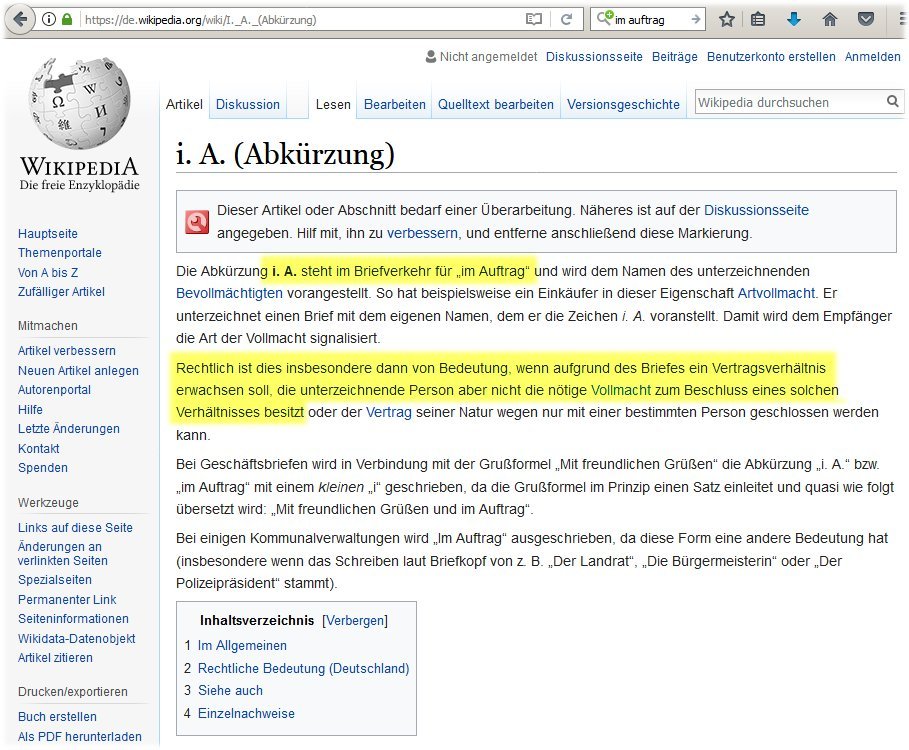Open Kontakt link

[x=38, y=448]
